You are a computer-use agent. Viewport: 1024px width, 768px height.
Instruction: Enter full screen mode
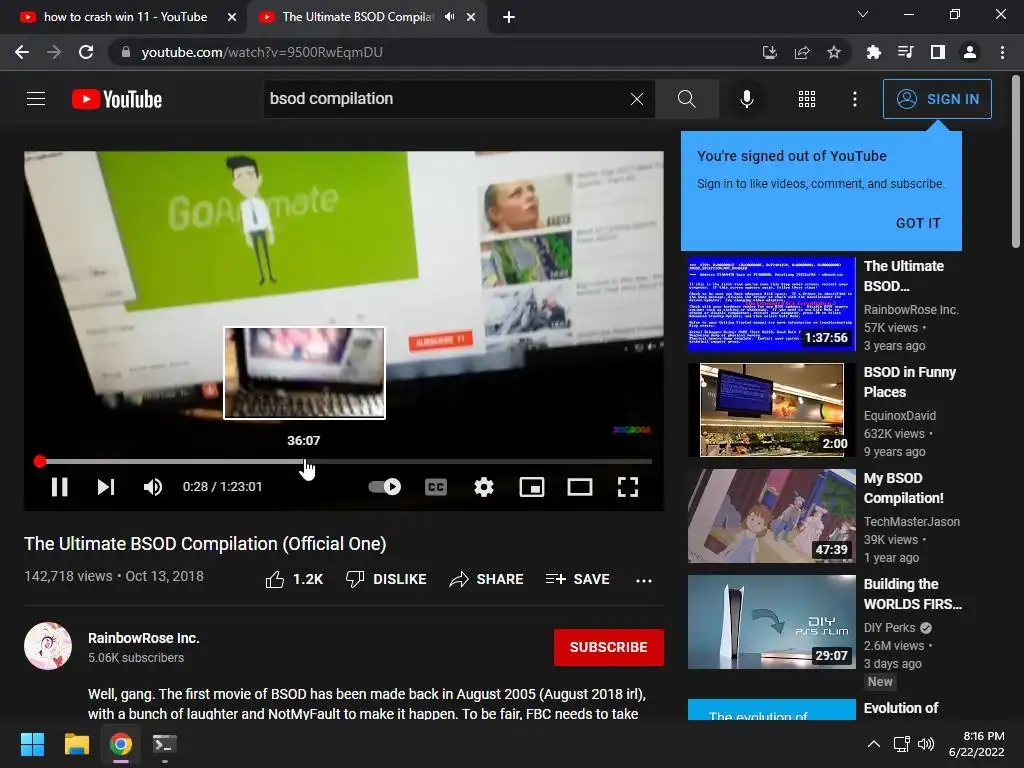[628, 487]
